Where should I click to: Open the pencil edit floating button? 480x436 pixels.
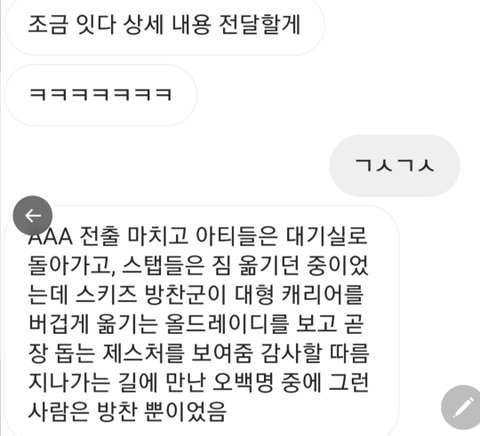coord(462,408)
